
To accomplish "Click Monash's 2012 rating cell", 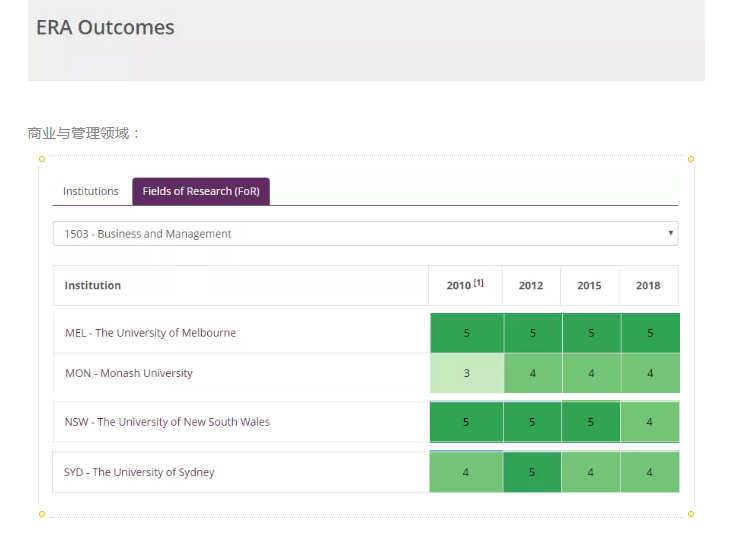I will pos(533,373).
